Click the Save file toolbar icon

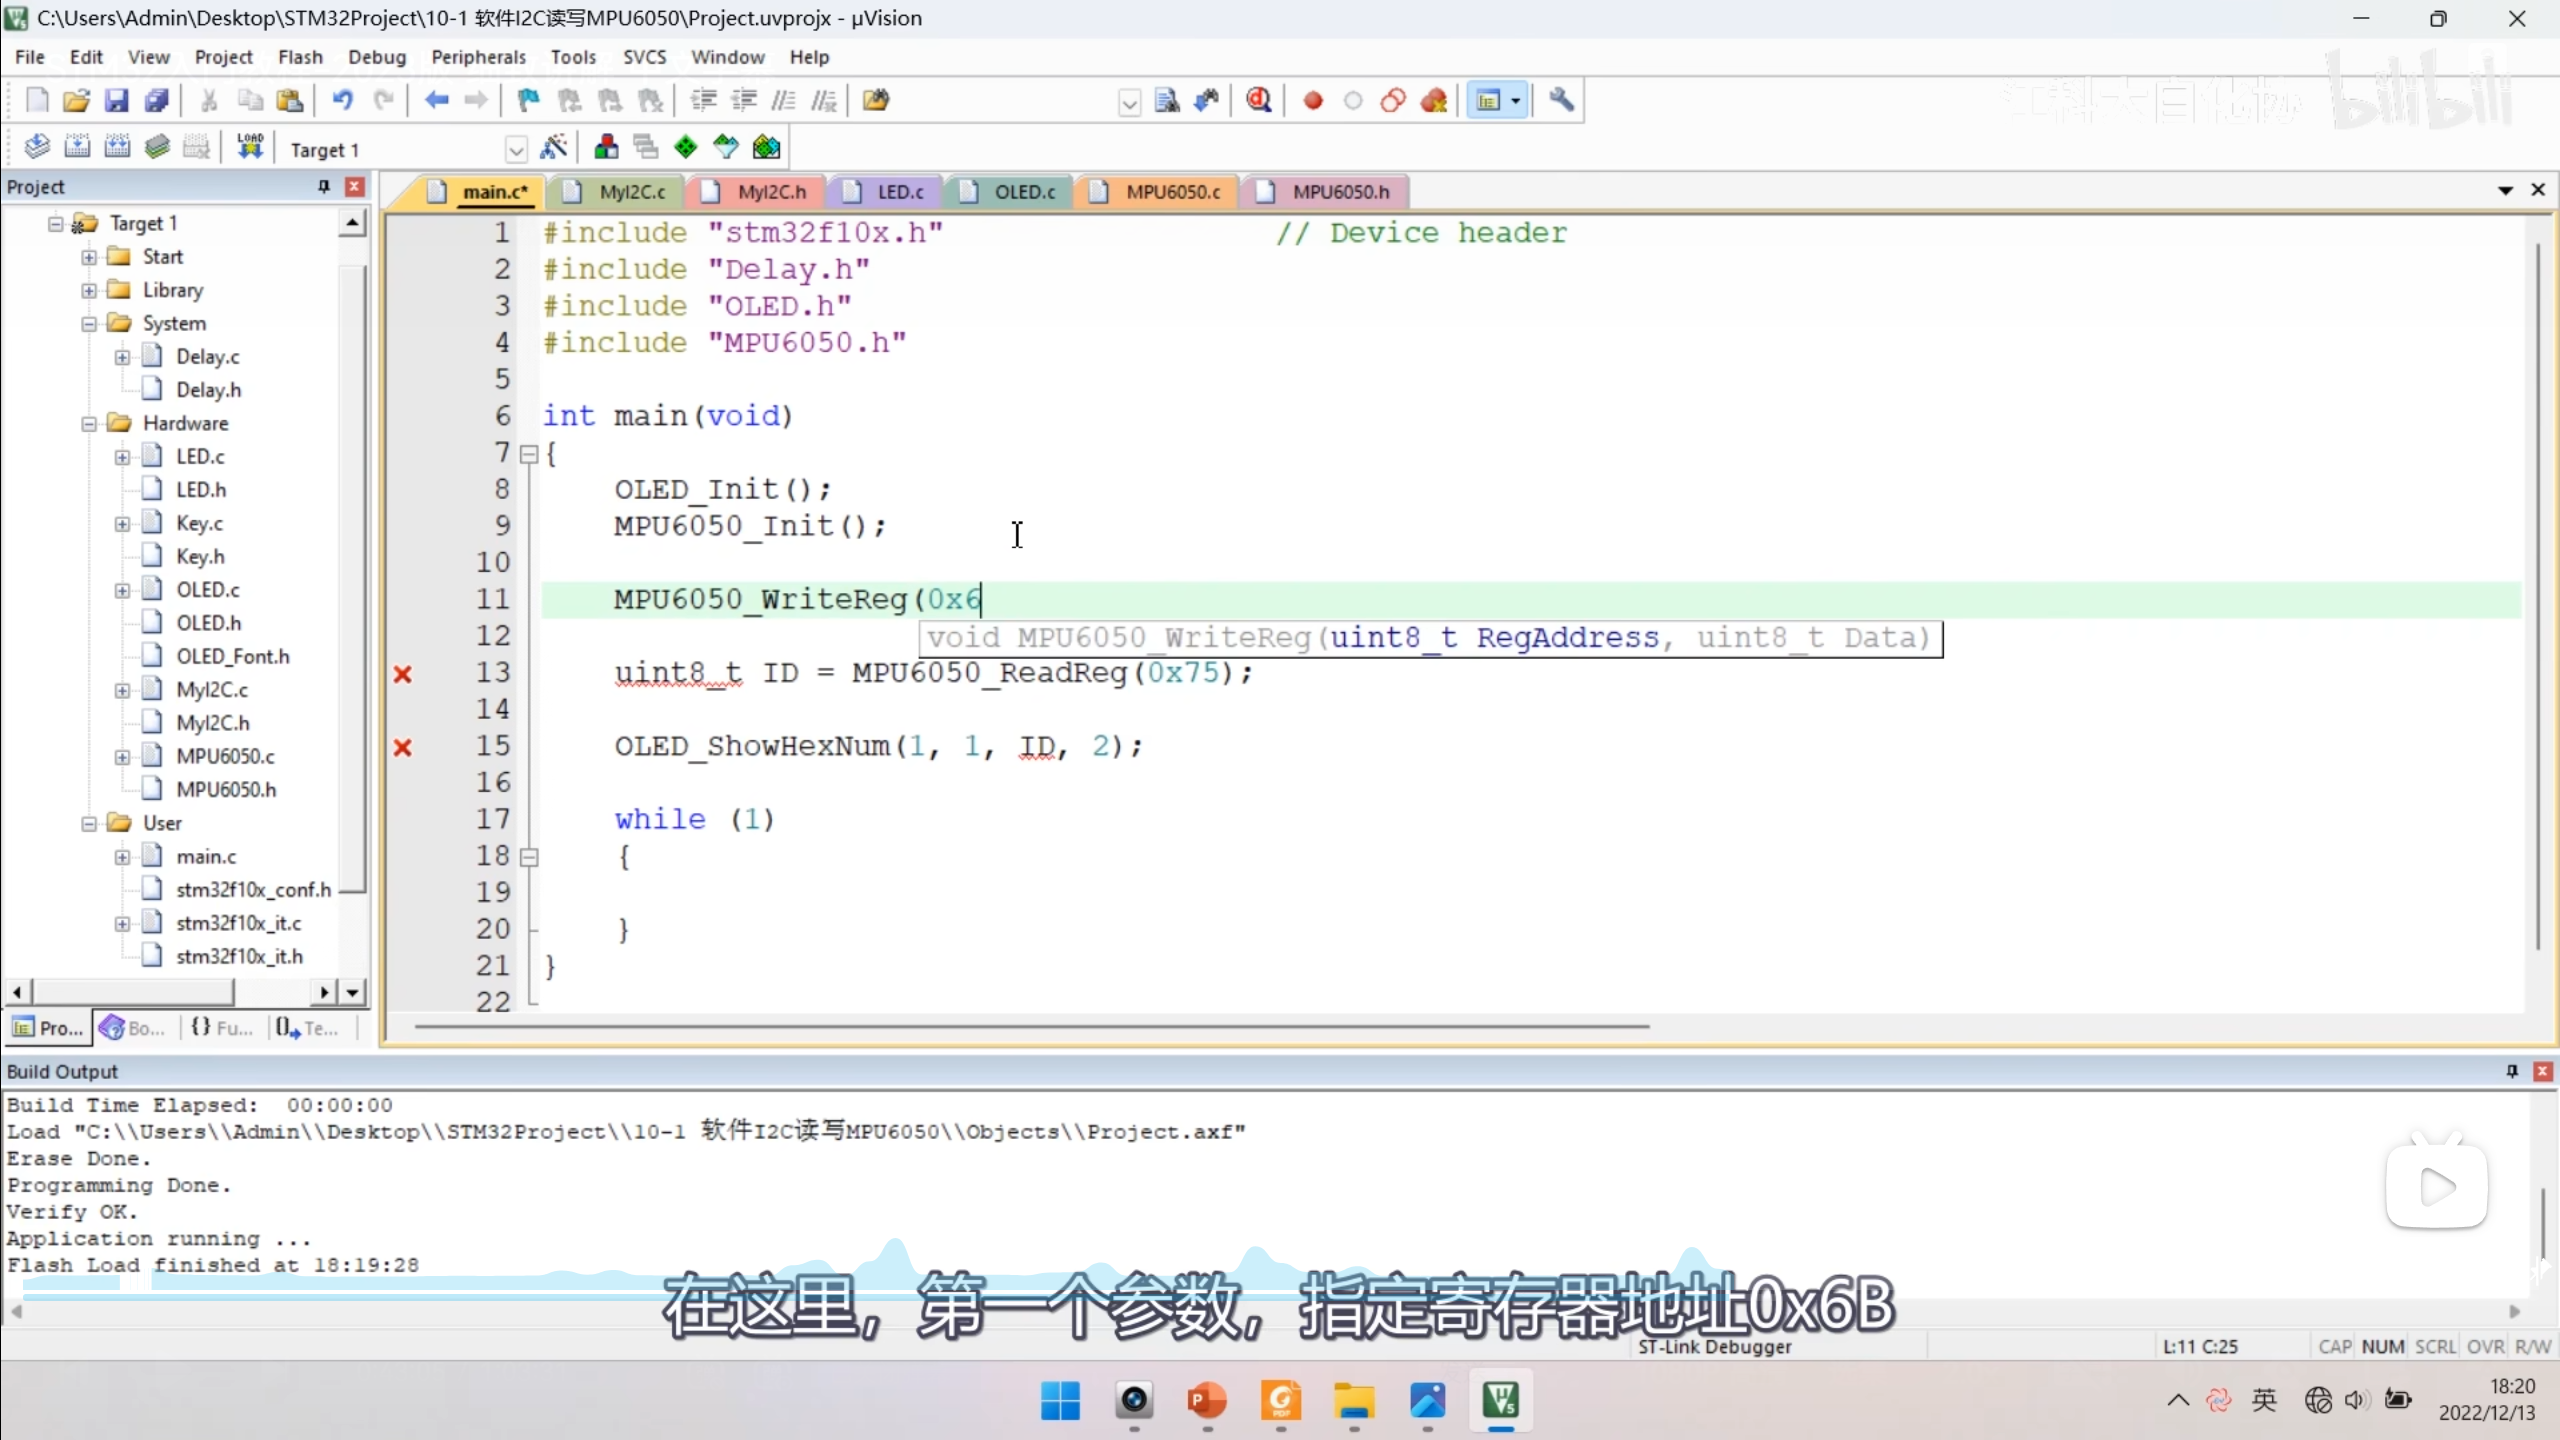117,100
